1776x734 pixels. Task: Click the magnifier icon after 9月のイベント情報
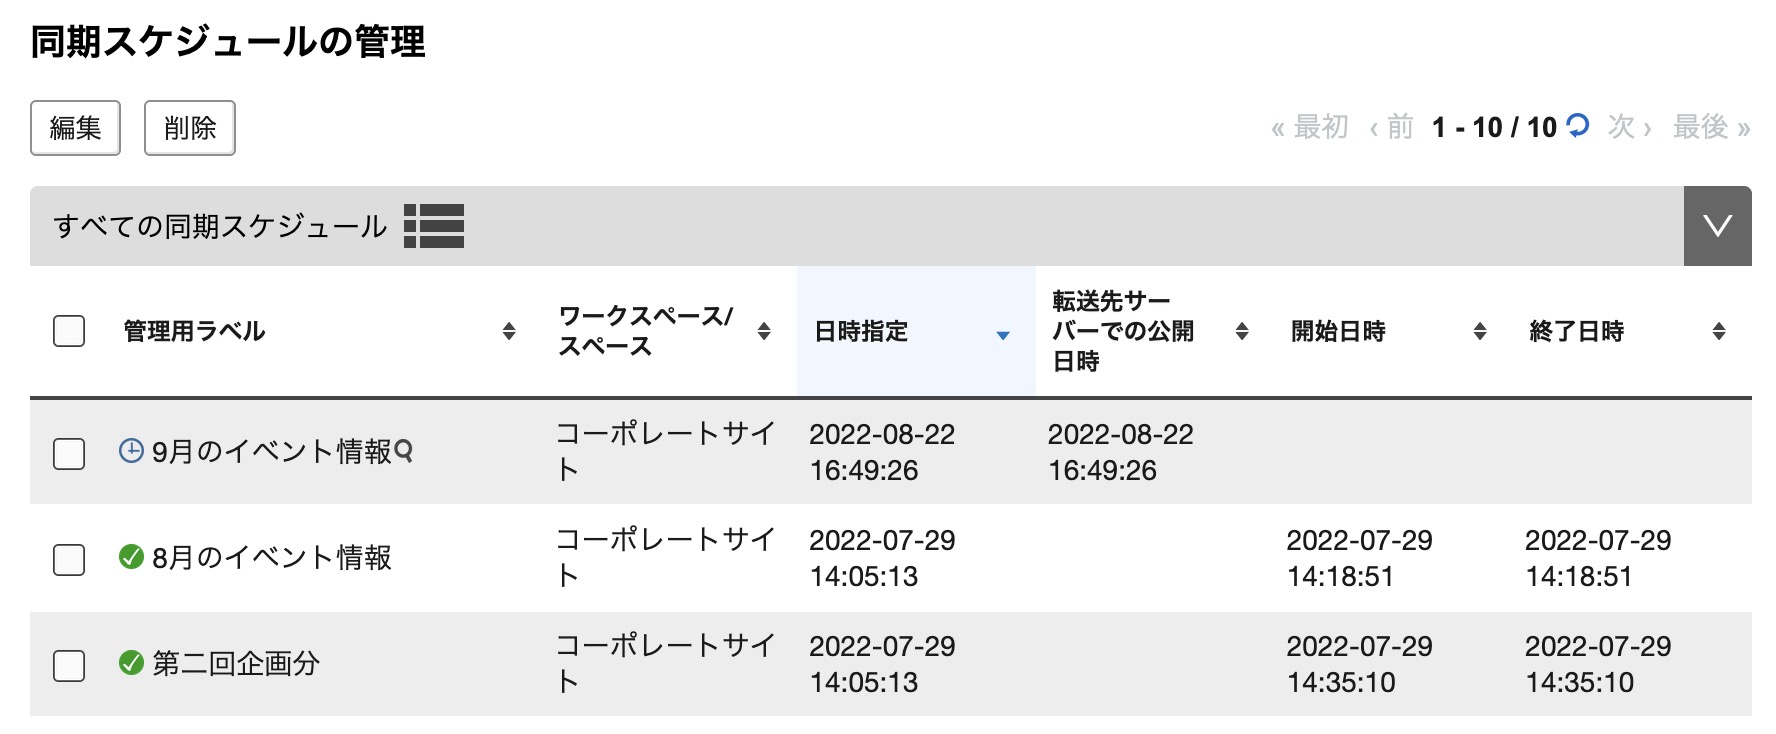point(404,451)
